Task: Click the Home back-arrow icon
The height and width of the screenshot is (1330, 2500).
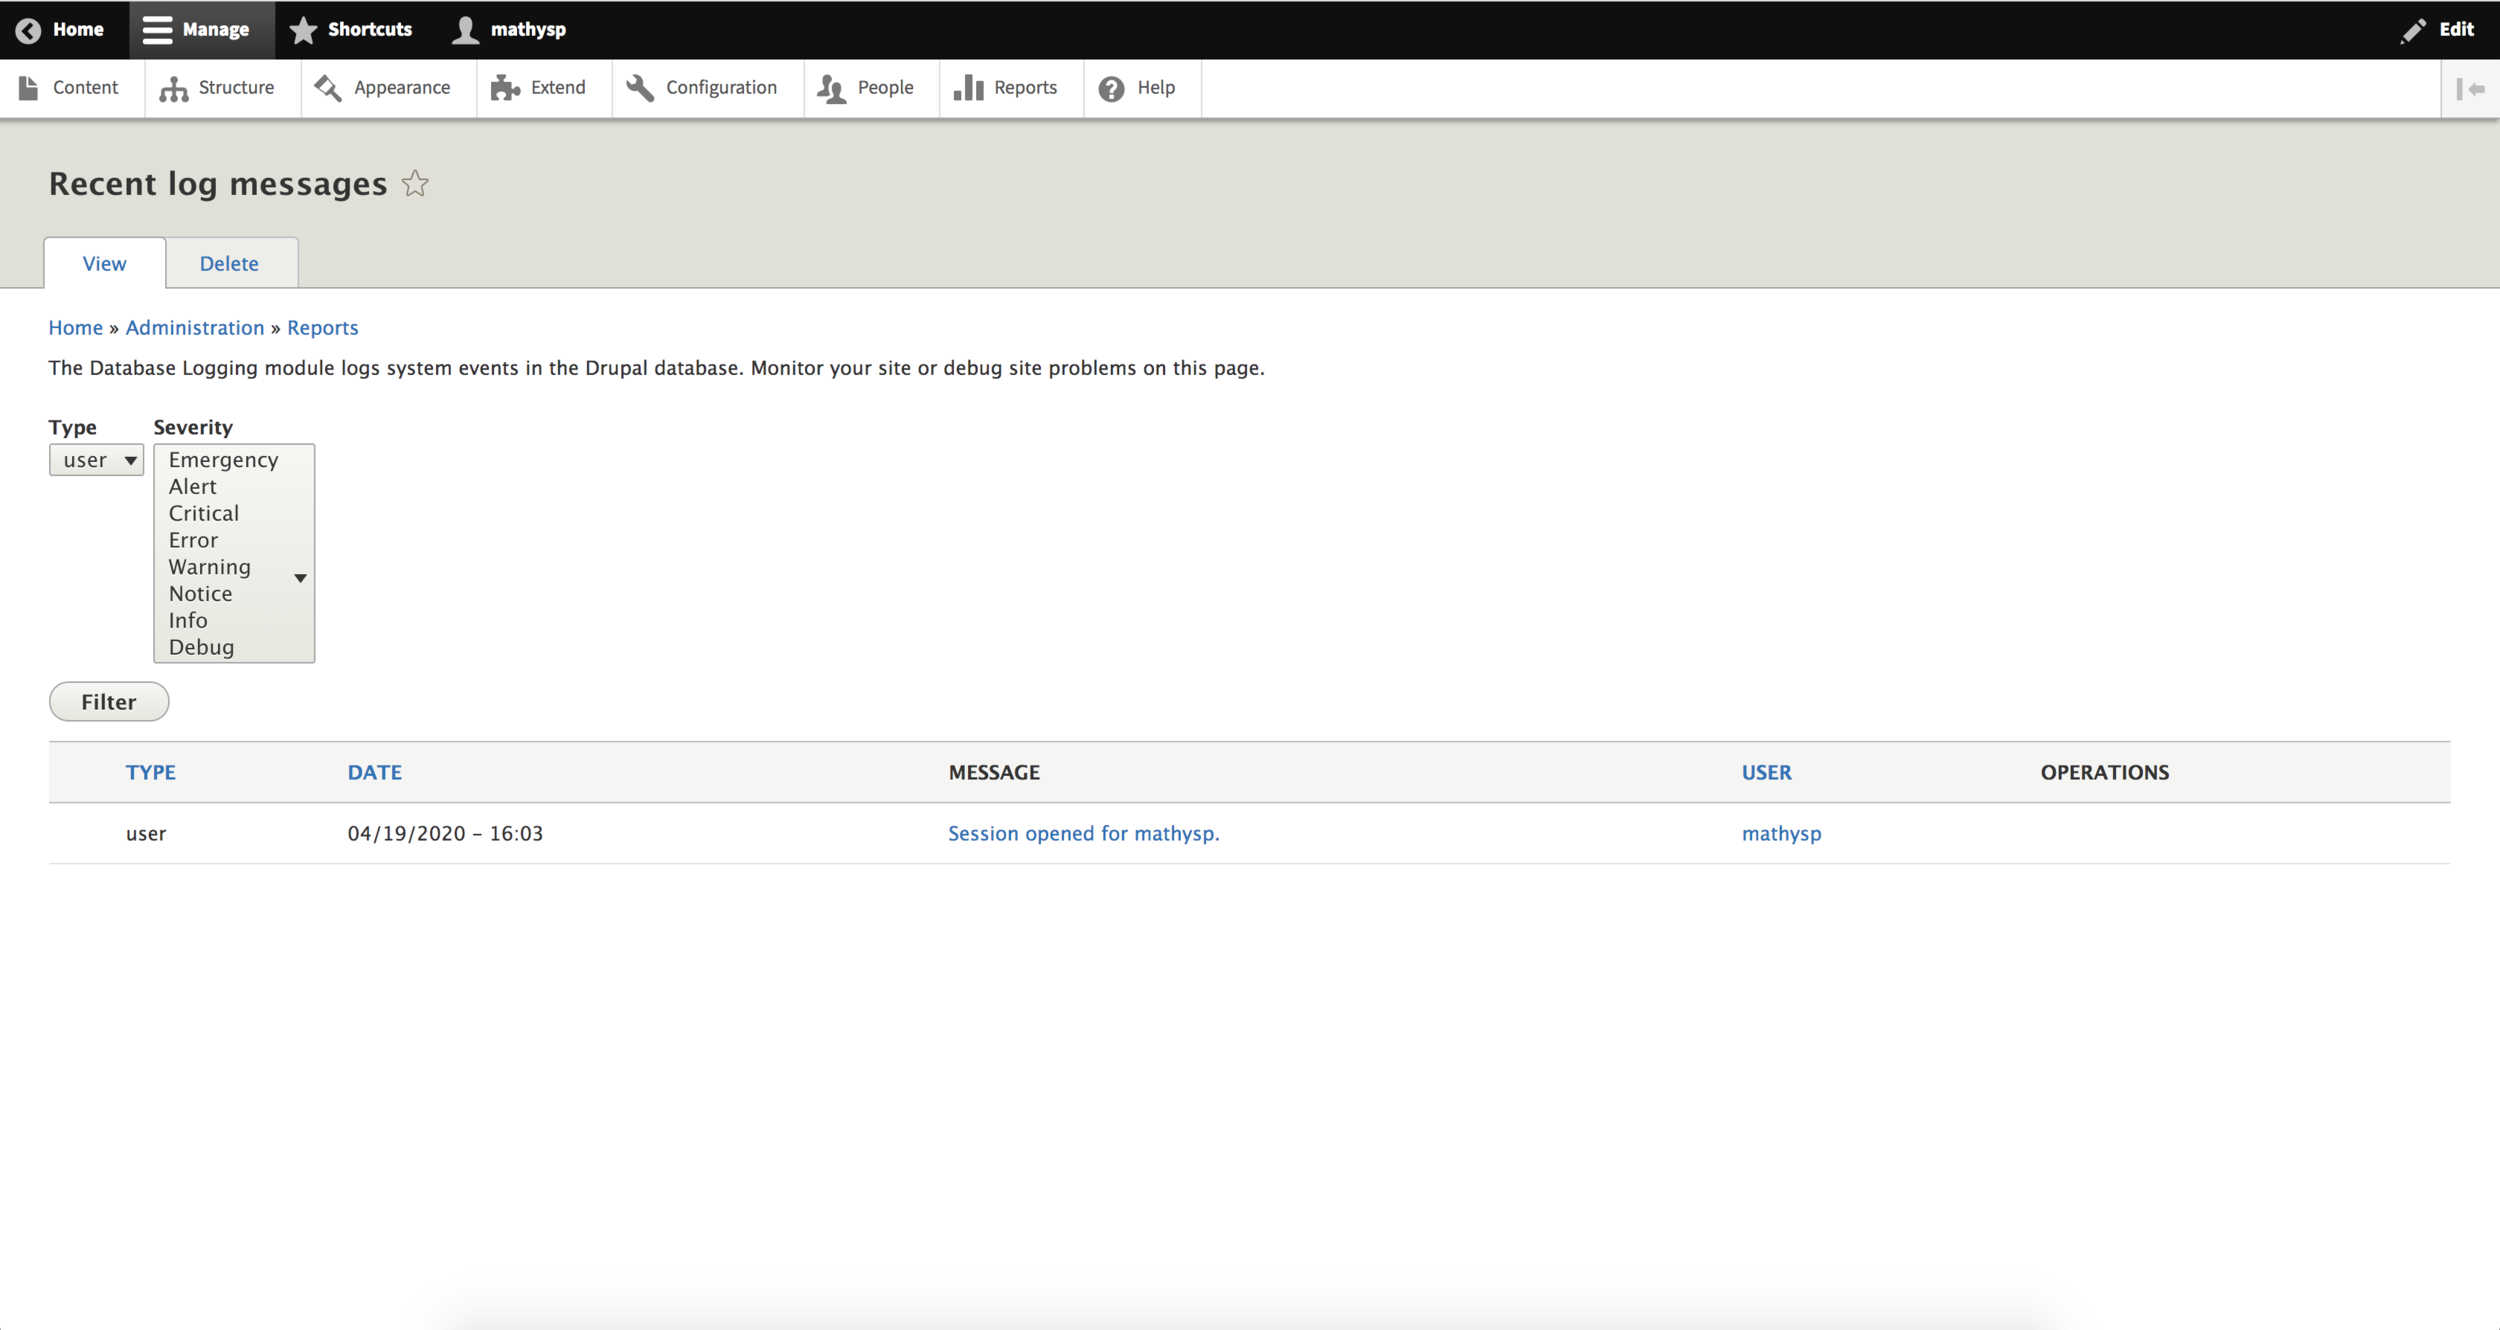Action: (28, 30)
